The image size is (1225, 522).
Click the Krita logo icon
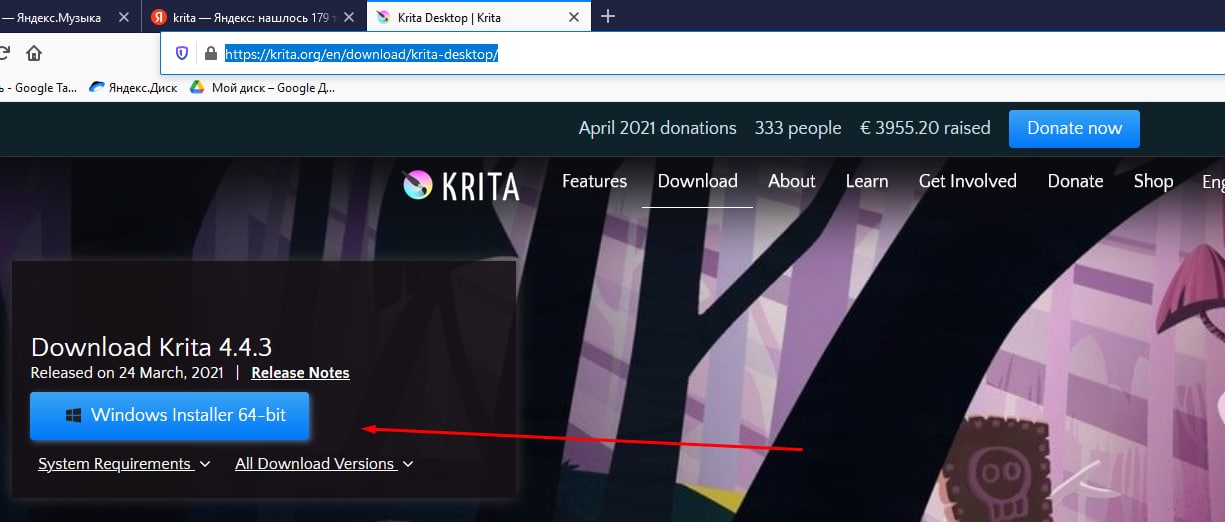(417, 185)
